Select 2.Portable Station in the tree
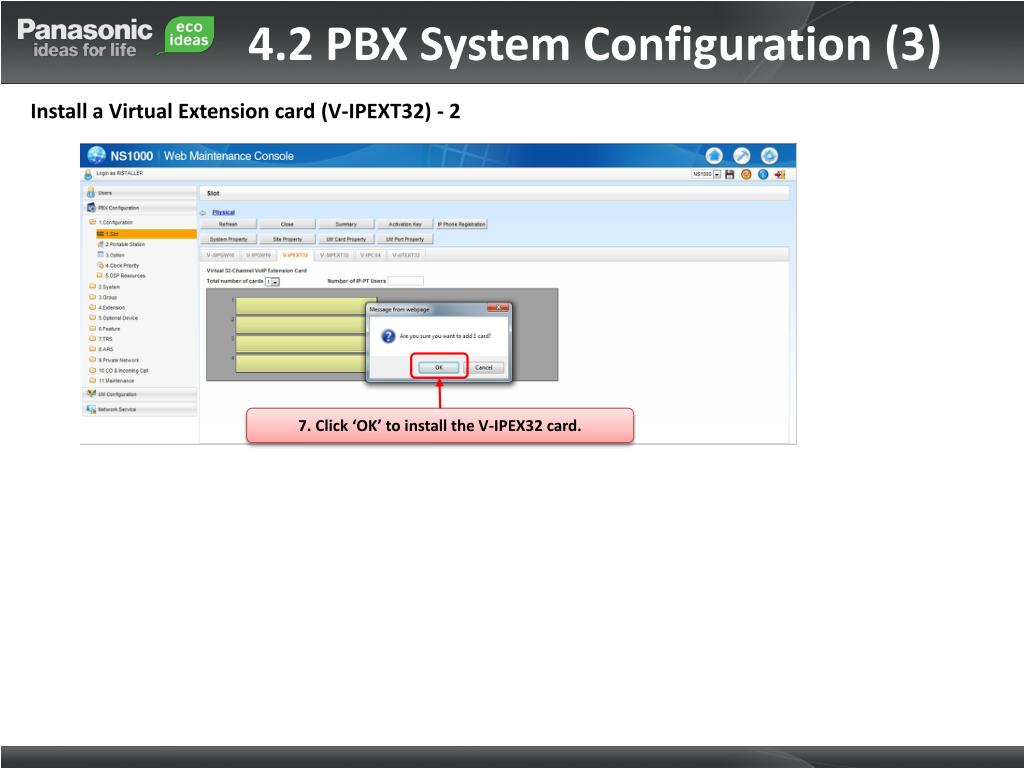 coord(125,244)
